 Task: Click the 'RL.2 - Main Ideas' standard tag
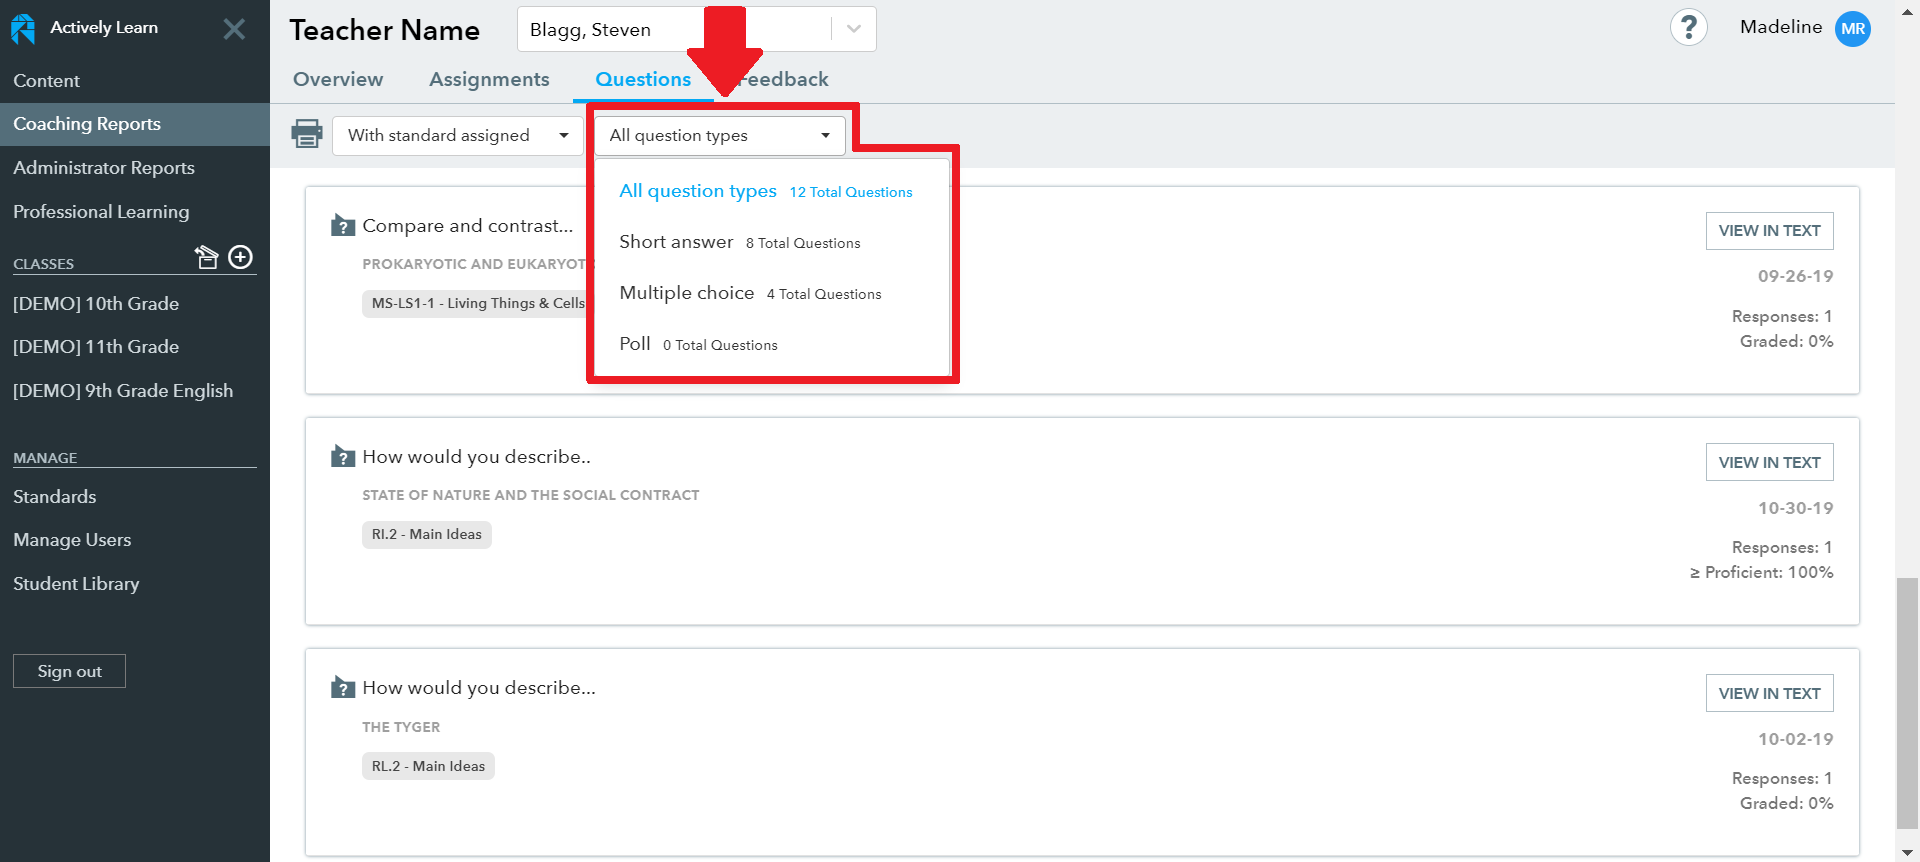428,766
